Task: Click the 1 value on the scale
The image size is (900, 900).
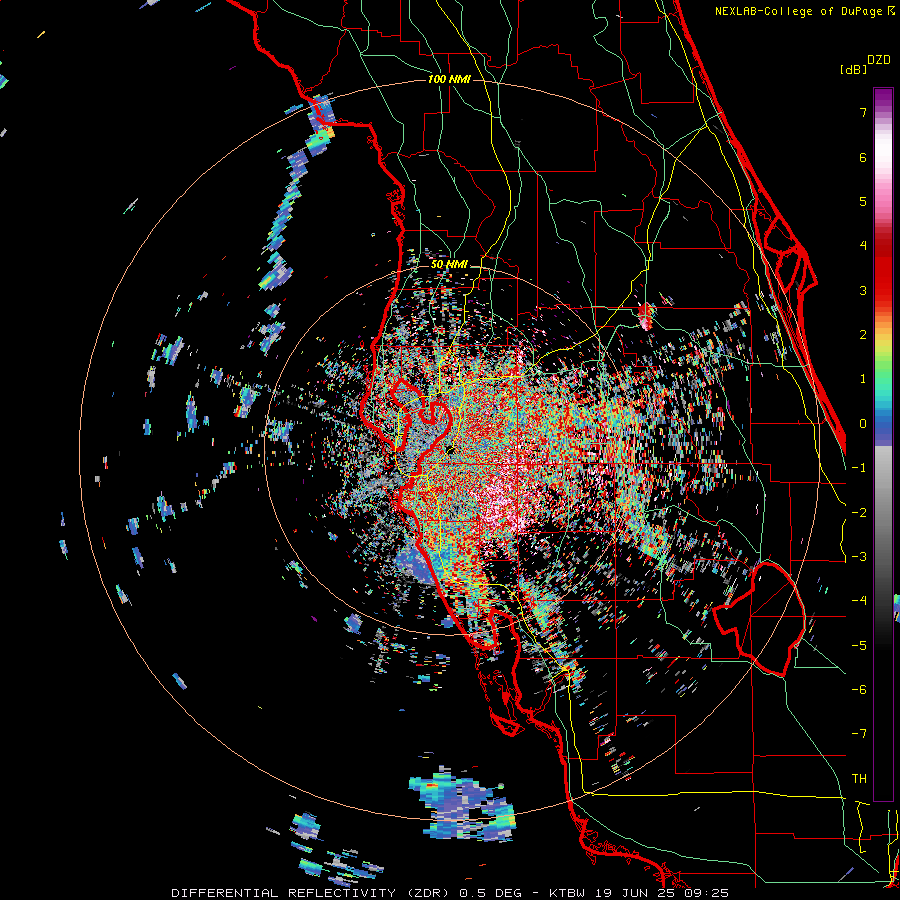Action: click(863, 379)
